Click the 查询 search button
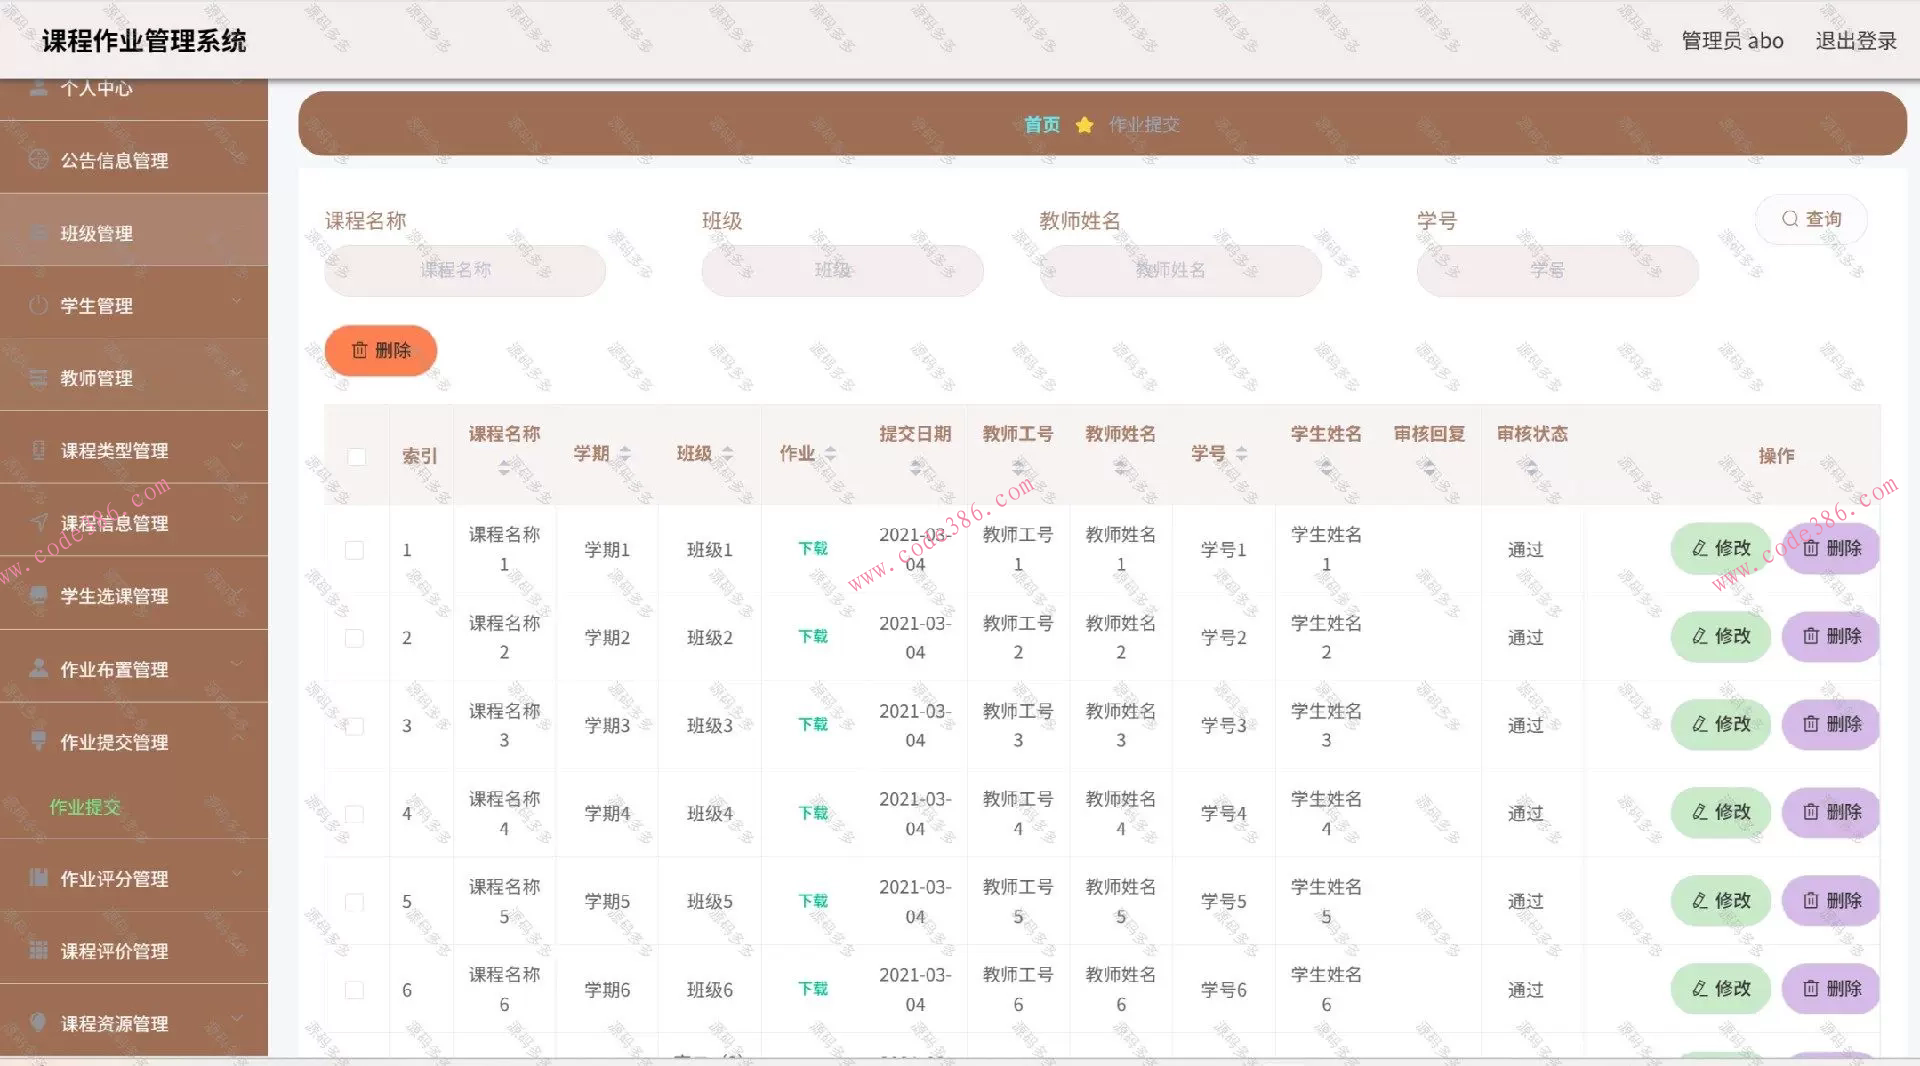1920x1066 pixels. (1811, 219)
